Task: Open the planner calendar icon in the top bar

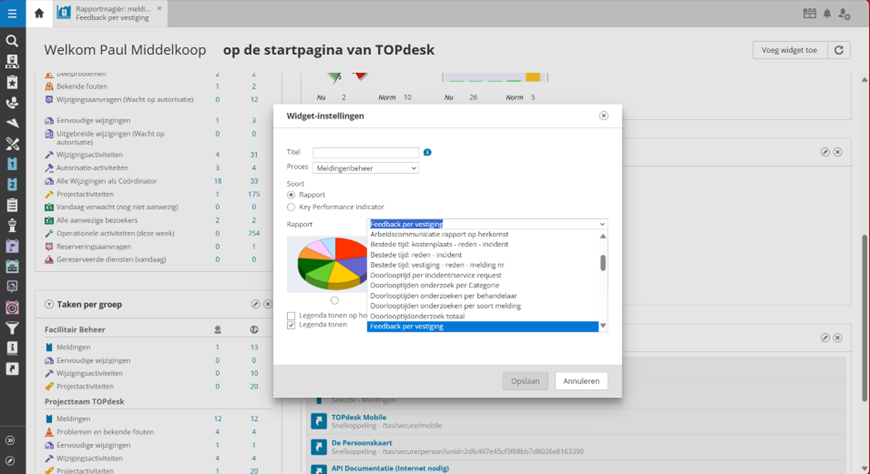Action: coord(809,14)
